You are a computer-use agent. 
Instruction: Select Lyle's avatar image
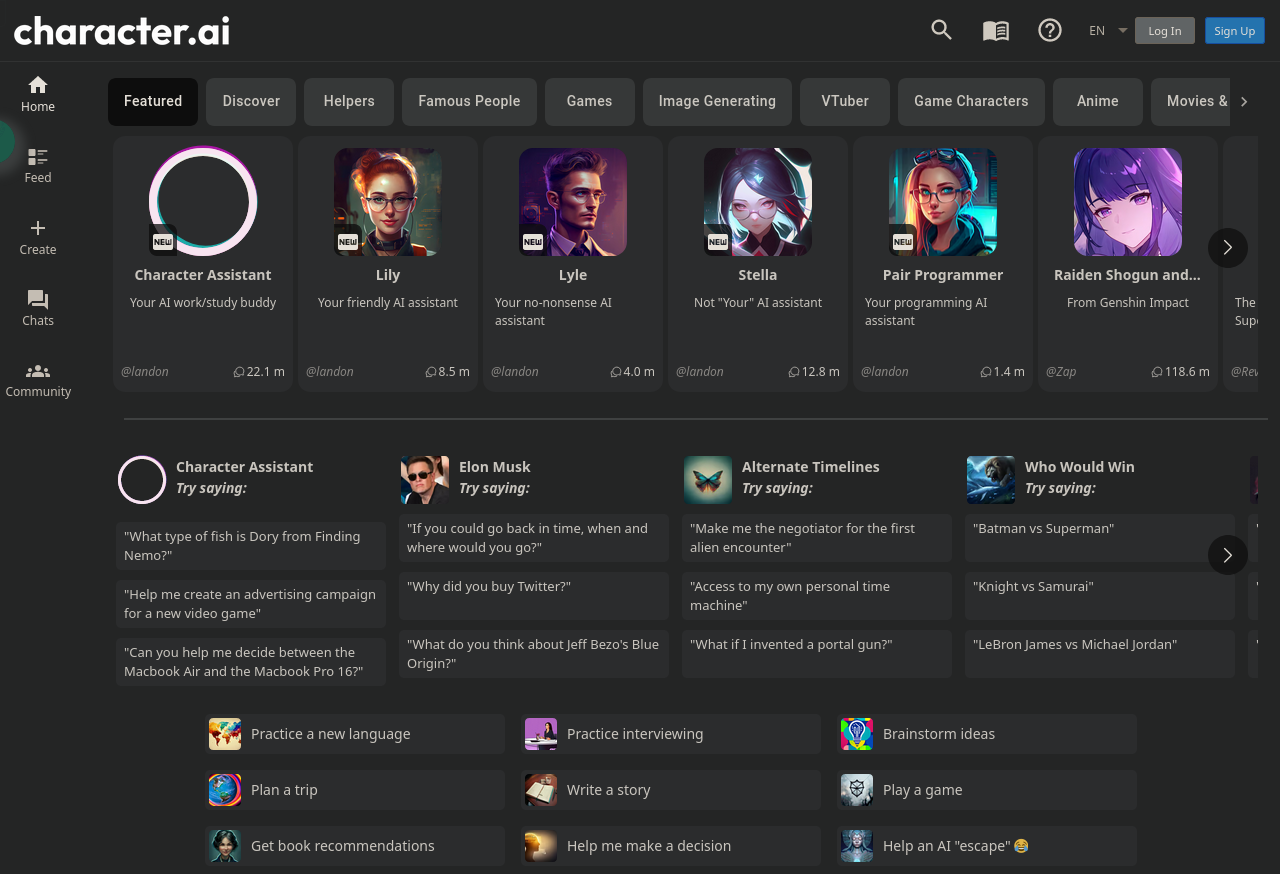(573, 202)
